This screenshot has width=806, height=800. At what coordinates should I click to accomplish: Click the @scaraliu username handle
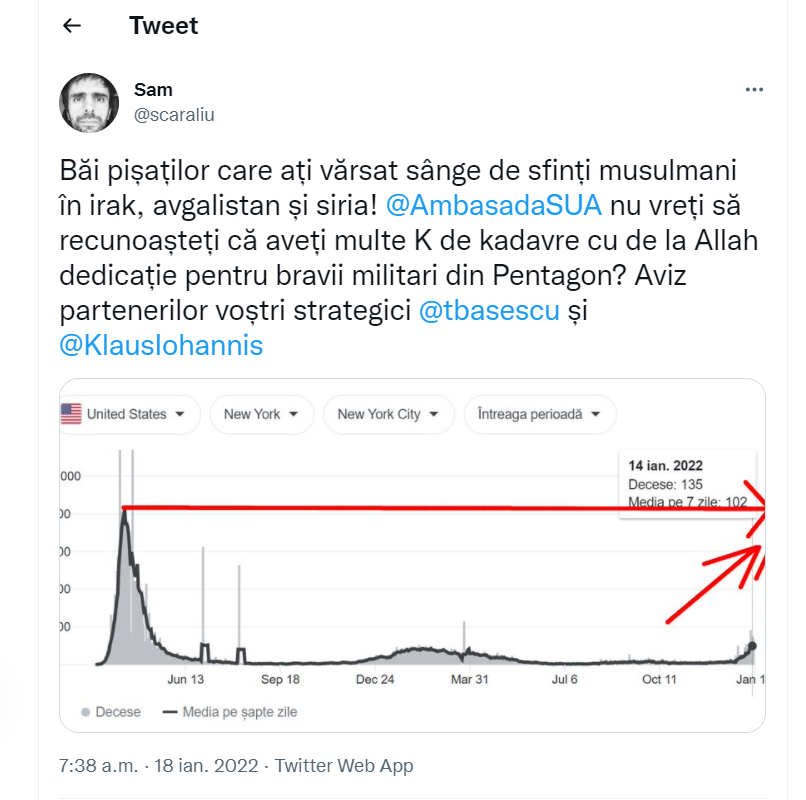coord(174,115)
